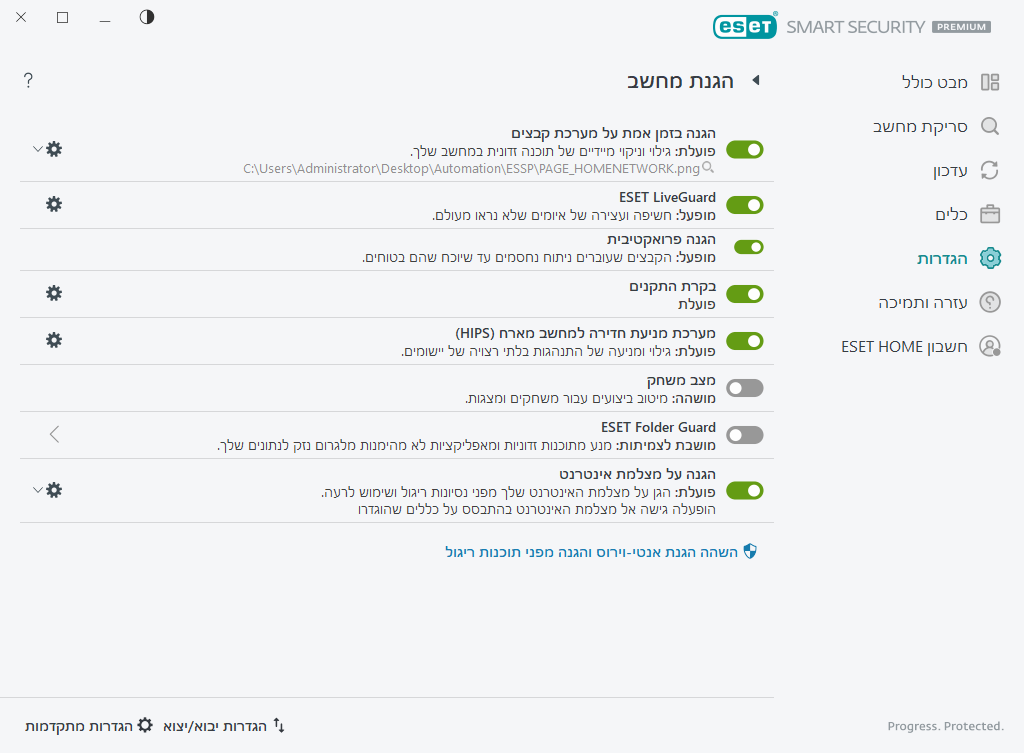The width and height of the screenshot is (1024, 753).
Task: Enable gamer mode (מצב משחק) toggle
Action: 744,388
